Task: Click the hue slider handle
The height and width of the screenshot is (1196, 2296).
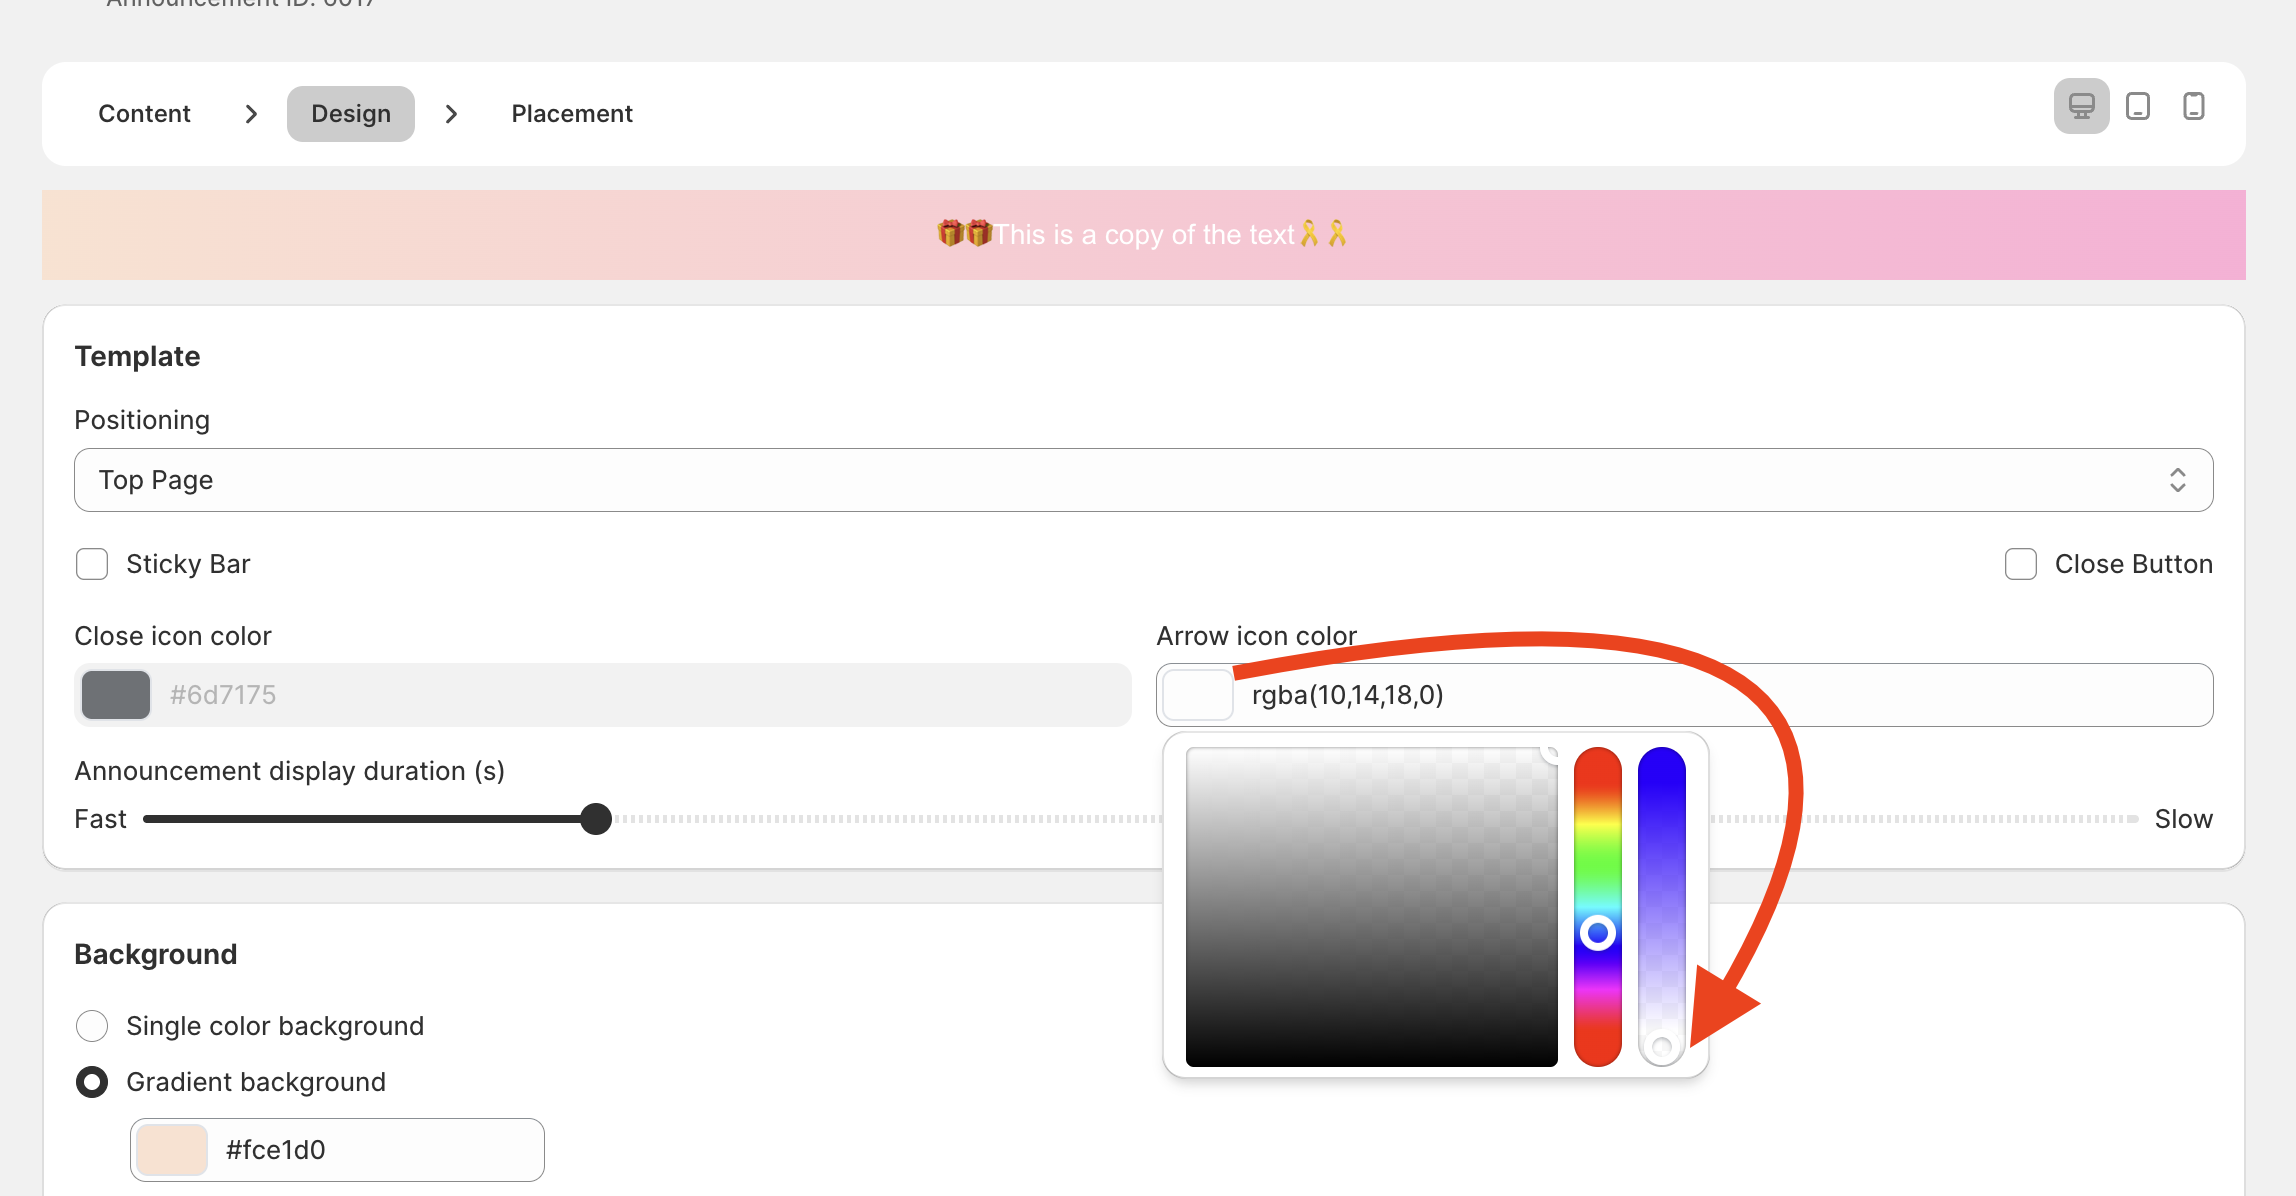Action: click(1598, 933)
